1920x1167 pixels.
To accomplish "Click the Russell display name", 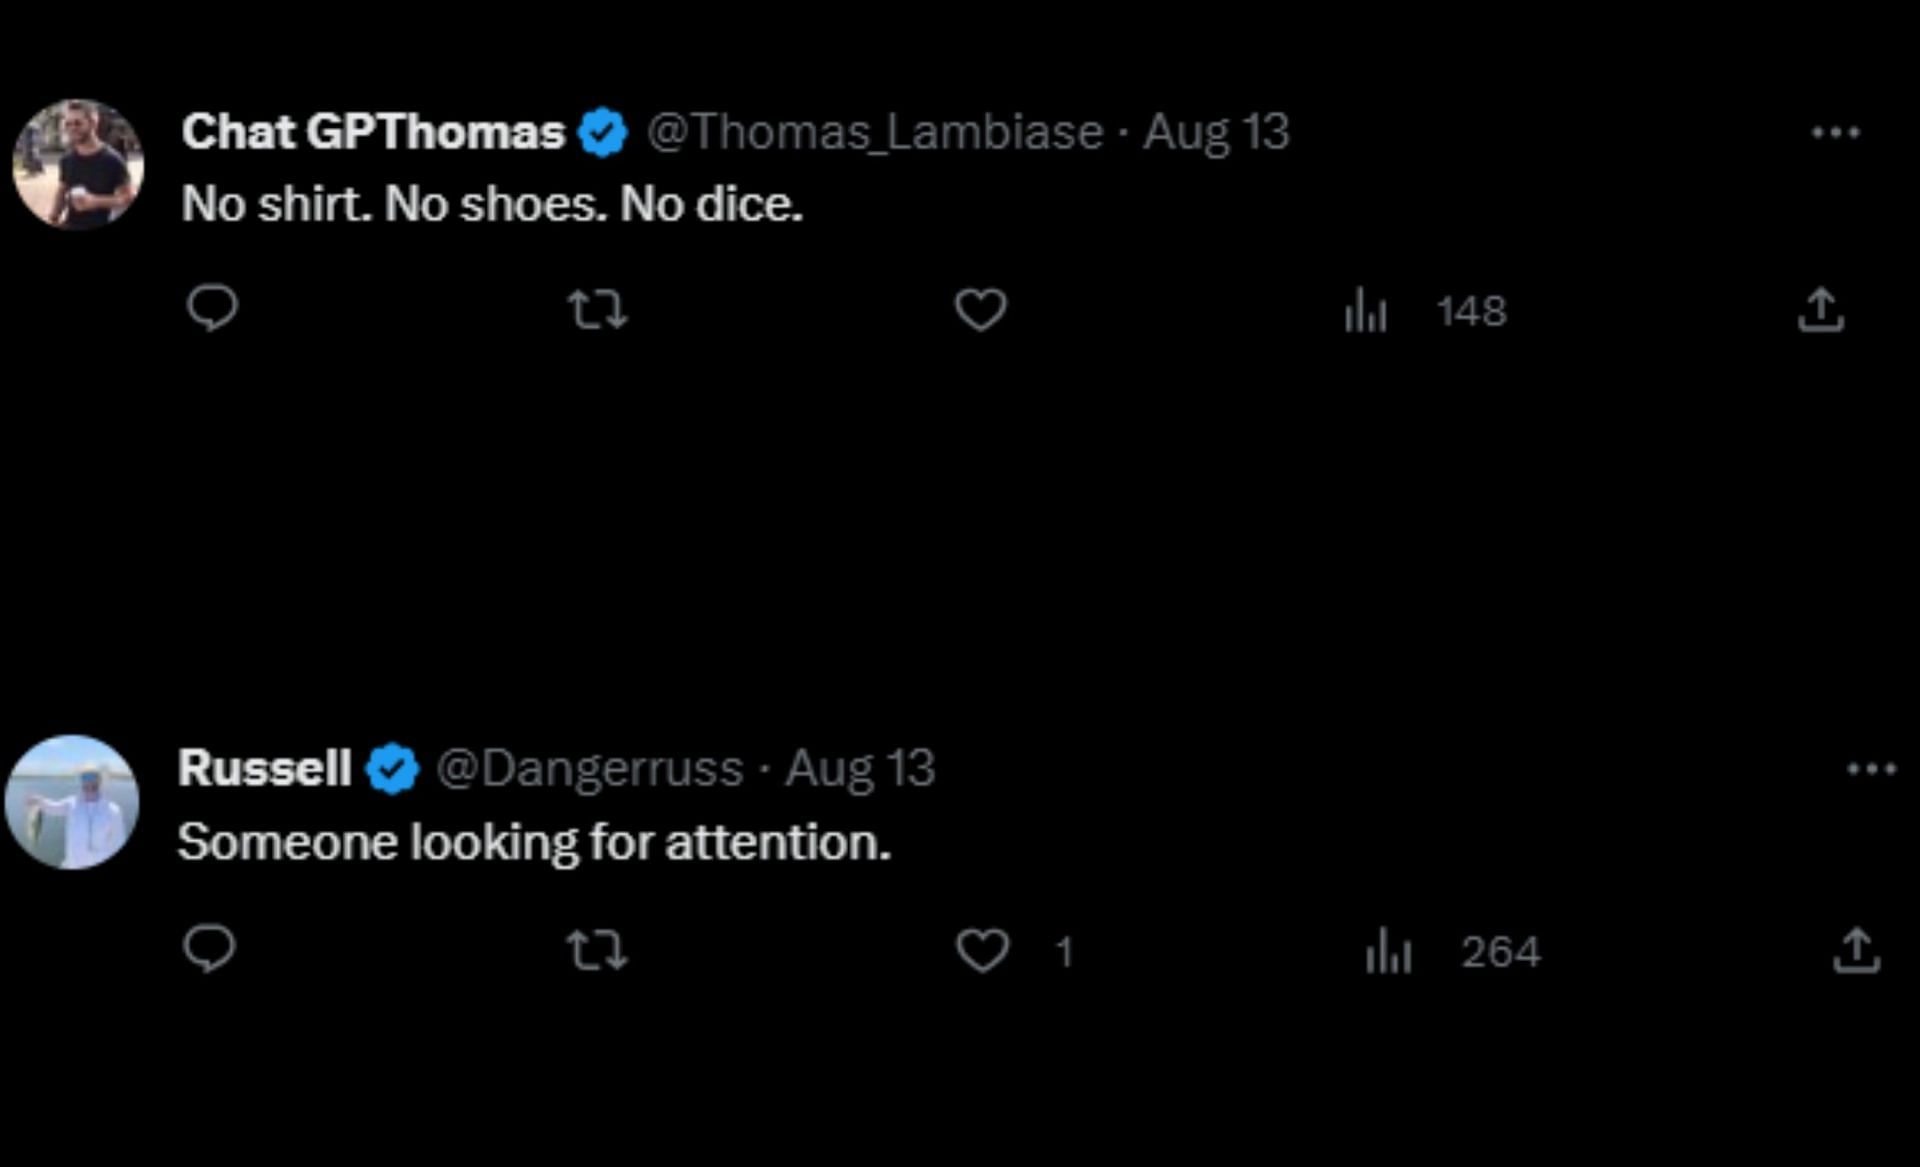I will [264, 768].
